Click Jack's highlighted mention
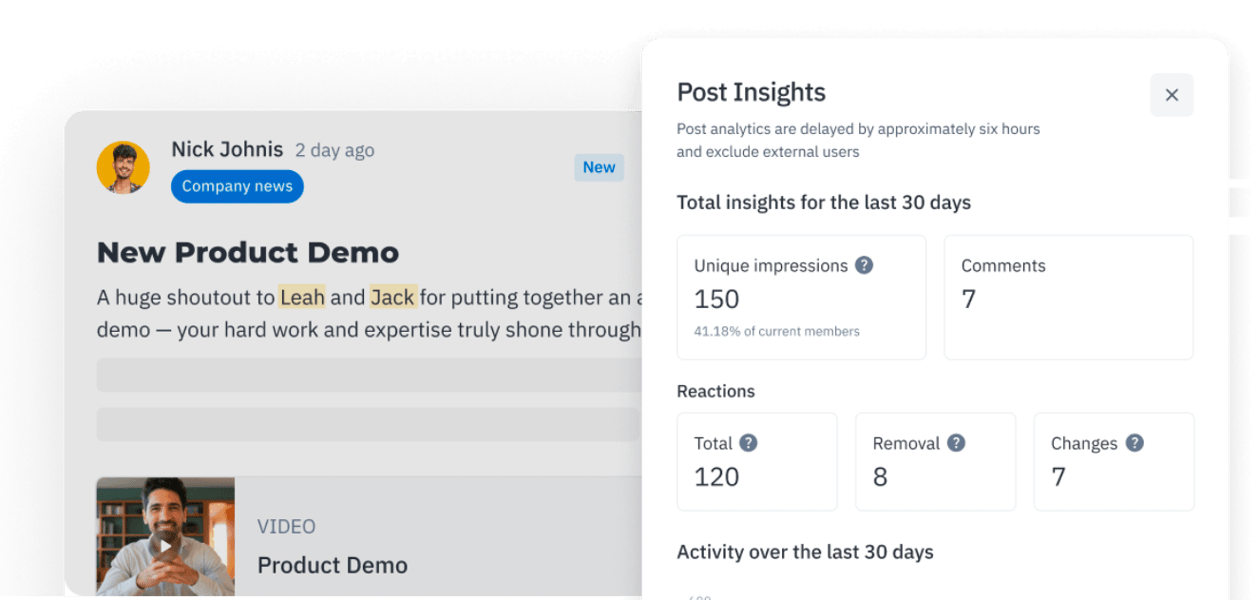This screenshot has height=600, width=1259. [x=392, y=297]
